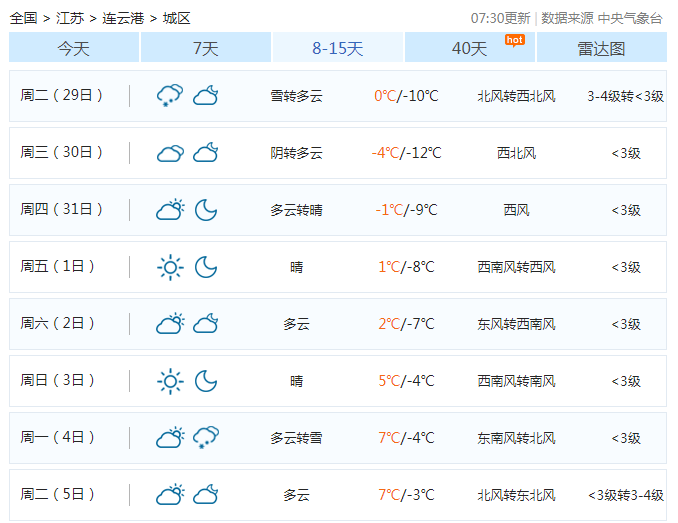Go to 连云港 breadcrumb link
Screen dimensions: 678x523
click(x=123, y=18)
